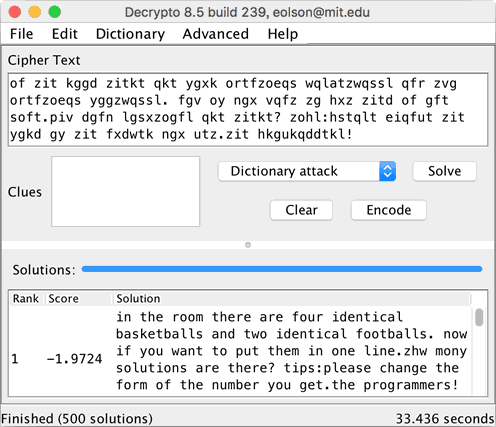Viewport: 496px width, 427px height.
Task: Sort by the Rank column header
Action: 27,299
